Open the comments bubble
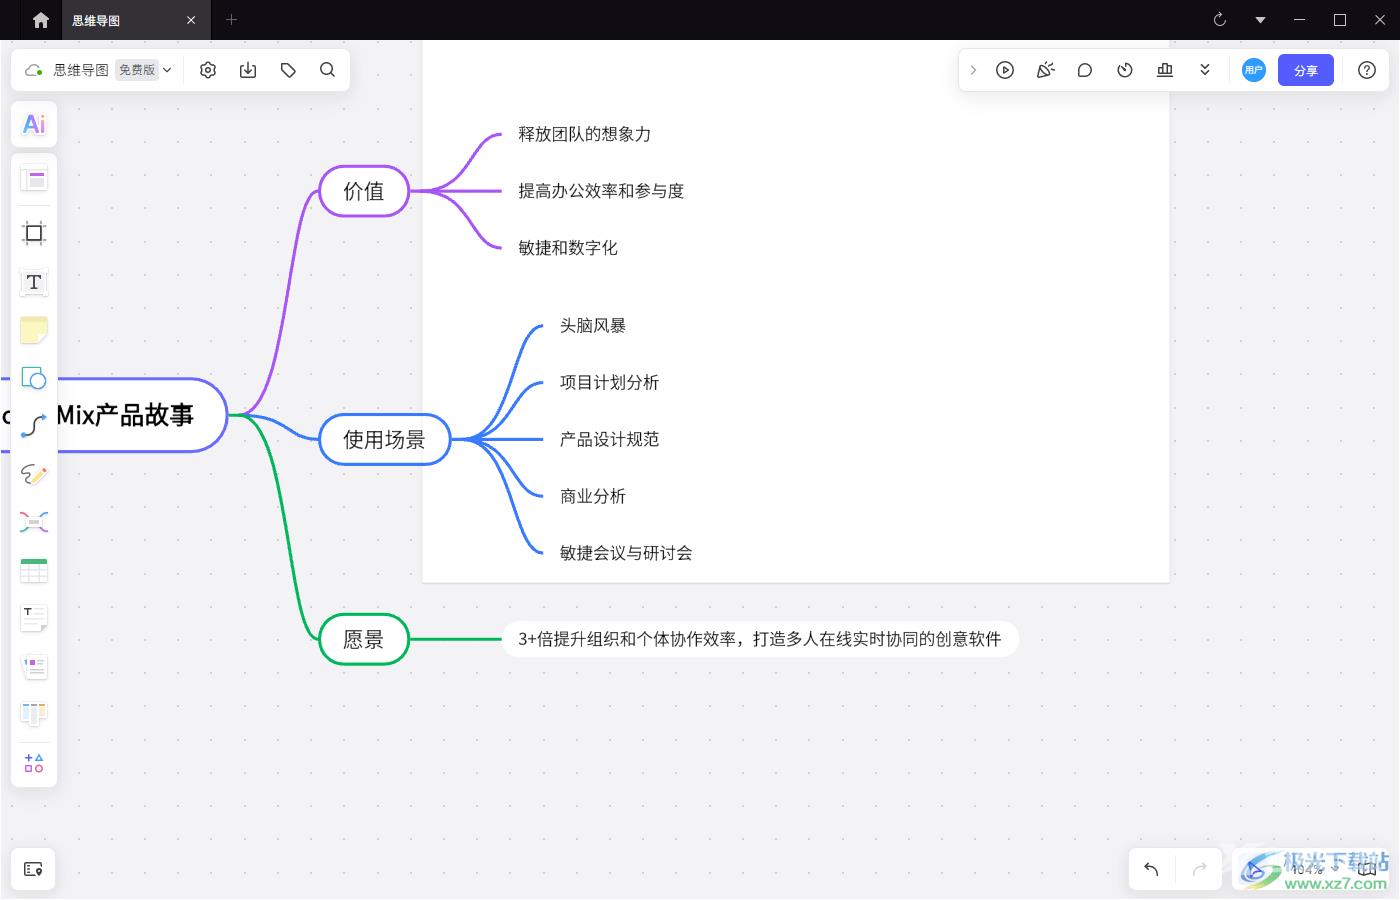 tap(1085, 70)
